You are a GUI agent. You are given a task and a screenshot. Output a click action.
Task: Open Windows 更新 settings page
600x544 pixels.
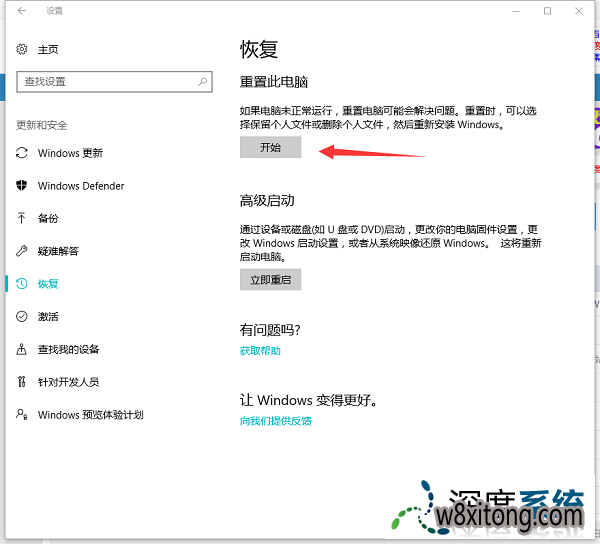70,153
